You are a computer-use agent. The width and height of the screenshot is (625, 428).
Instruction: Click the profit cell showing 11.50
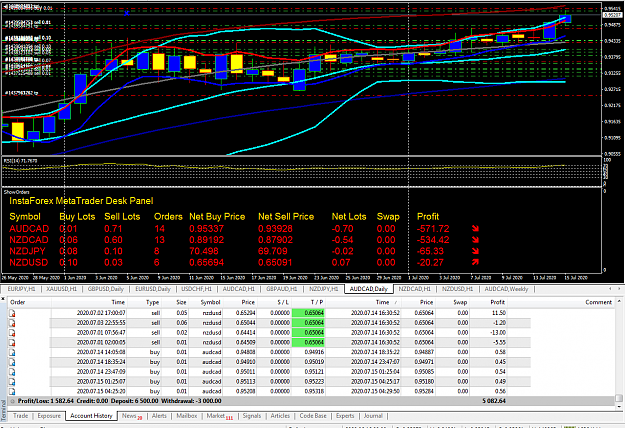tap(499, 313)
